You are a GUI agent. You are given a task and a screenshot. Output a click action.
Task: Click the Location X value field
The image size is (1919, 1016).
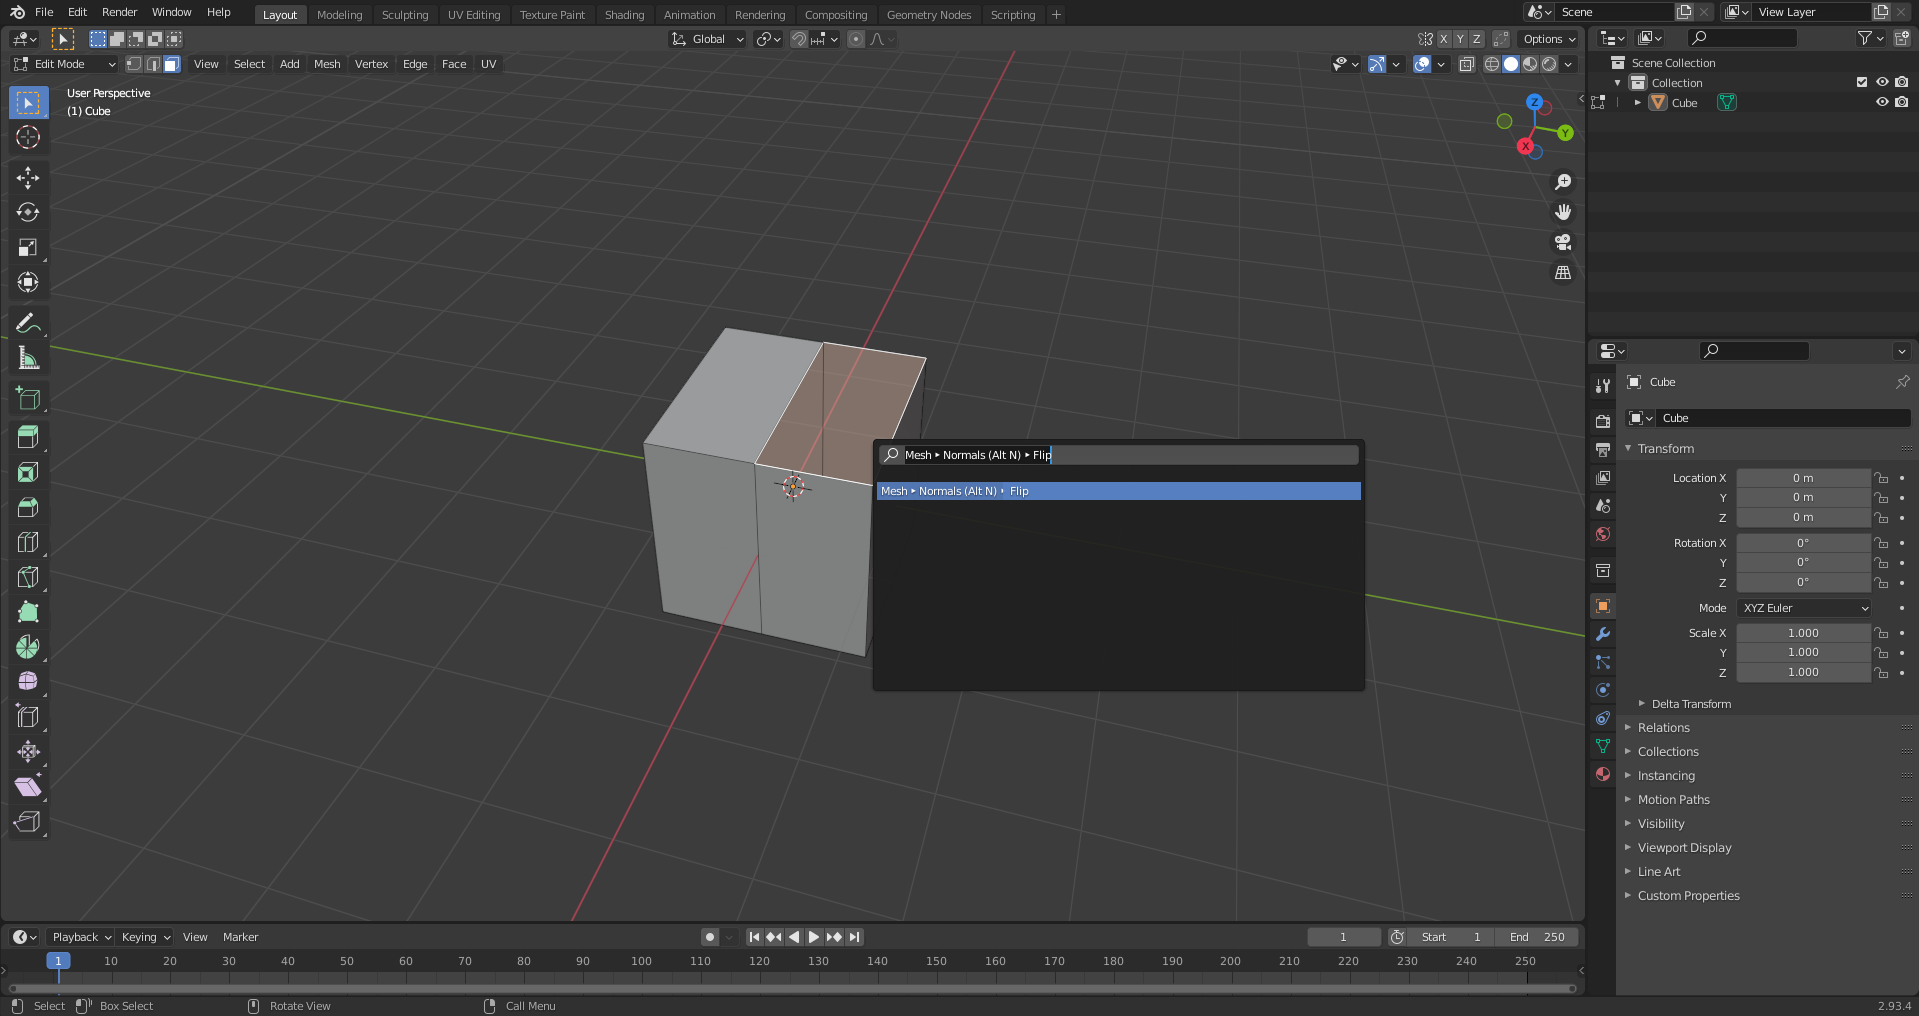point(1803,478)
